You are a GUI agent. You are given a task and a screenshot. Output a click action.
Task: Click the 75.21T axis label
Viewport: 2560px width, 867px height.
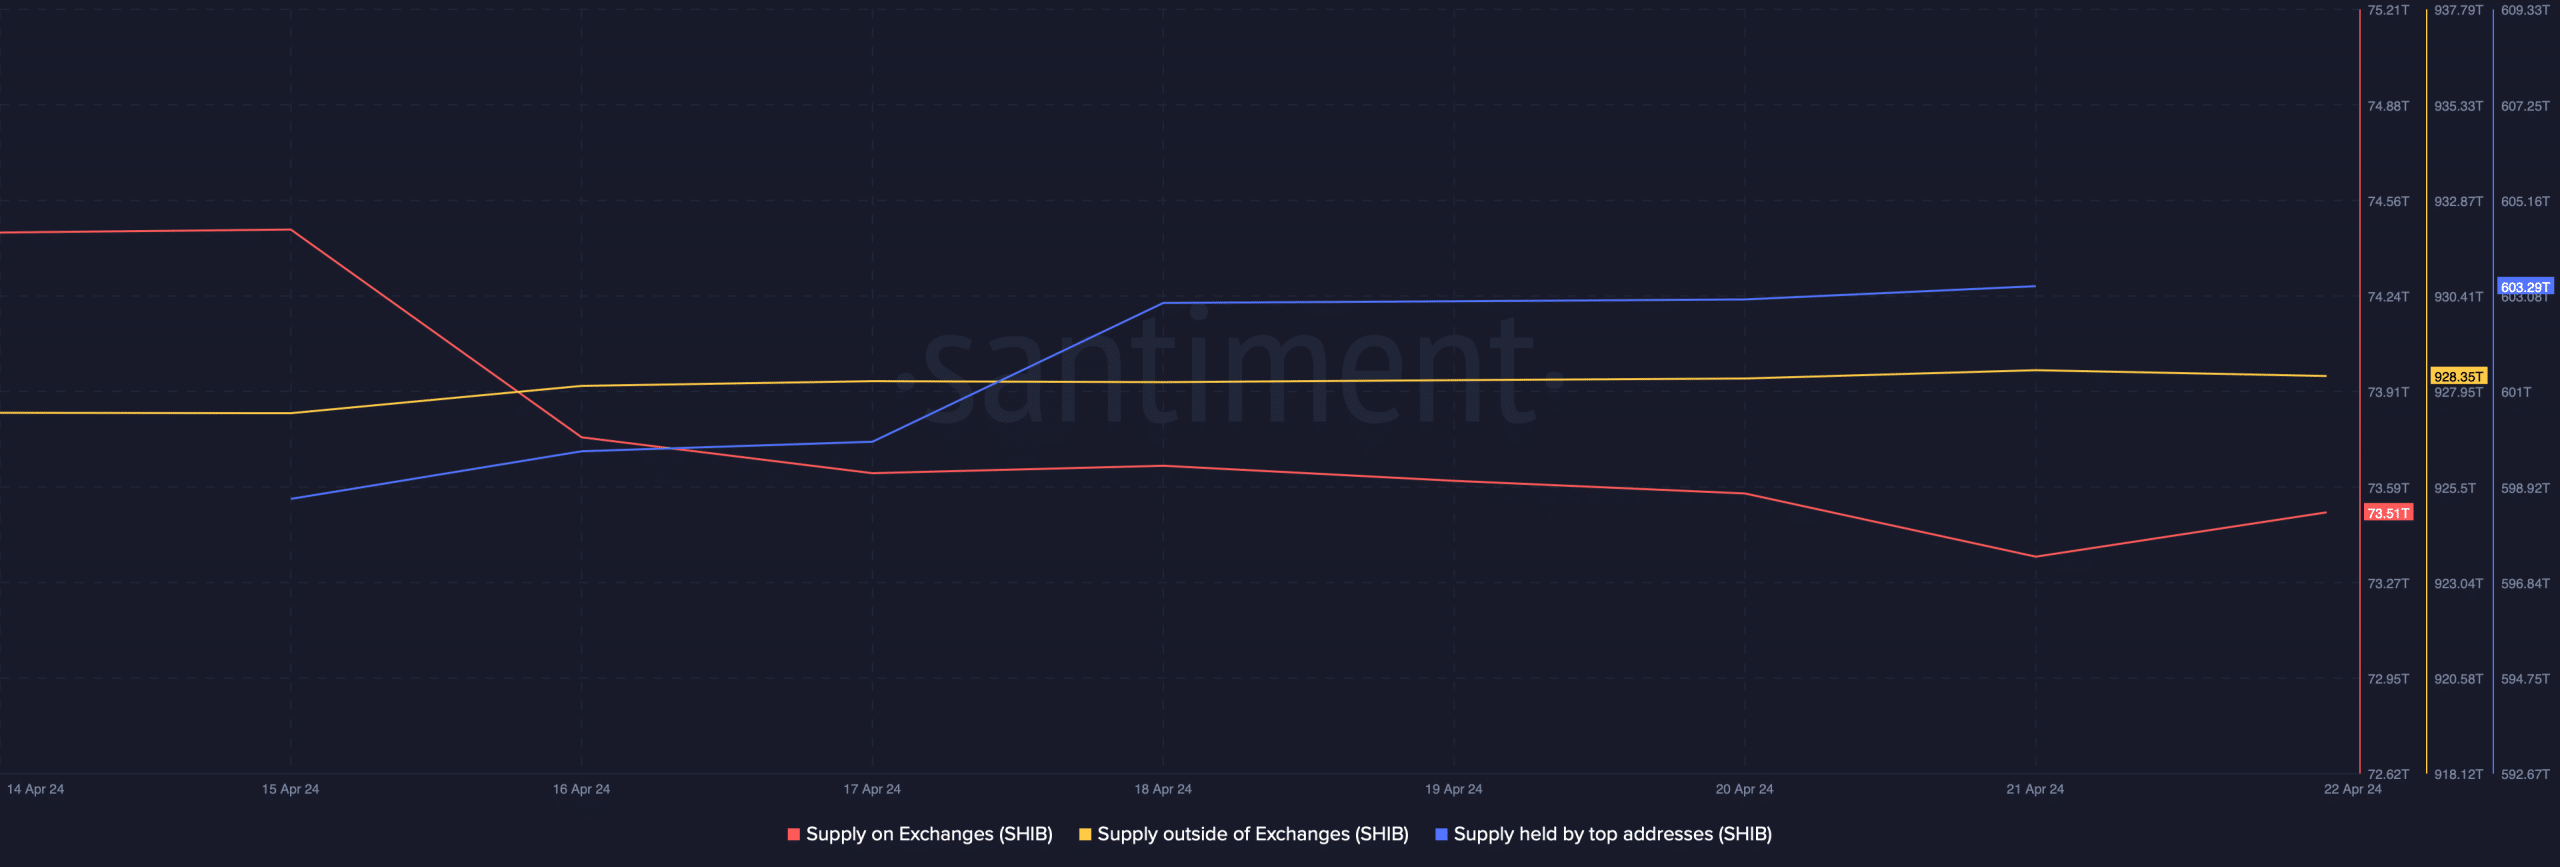pos(2388,10)
